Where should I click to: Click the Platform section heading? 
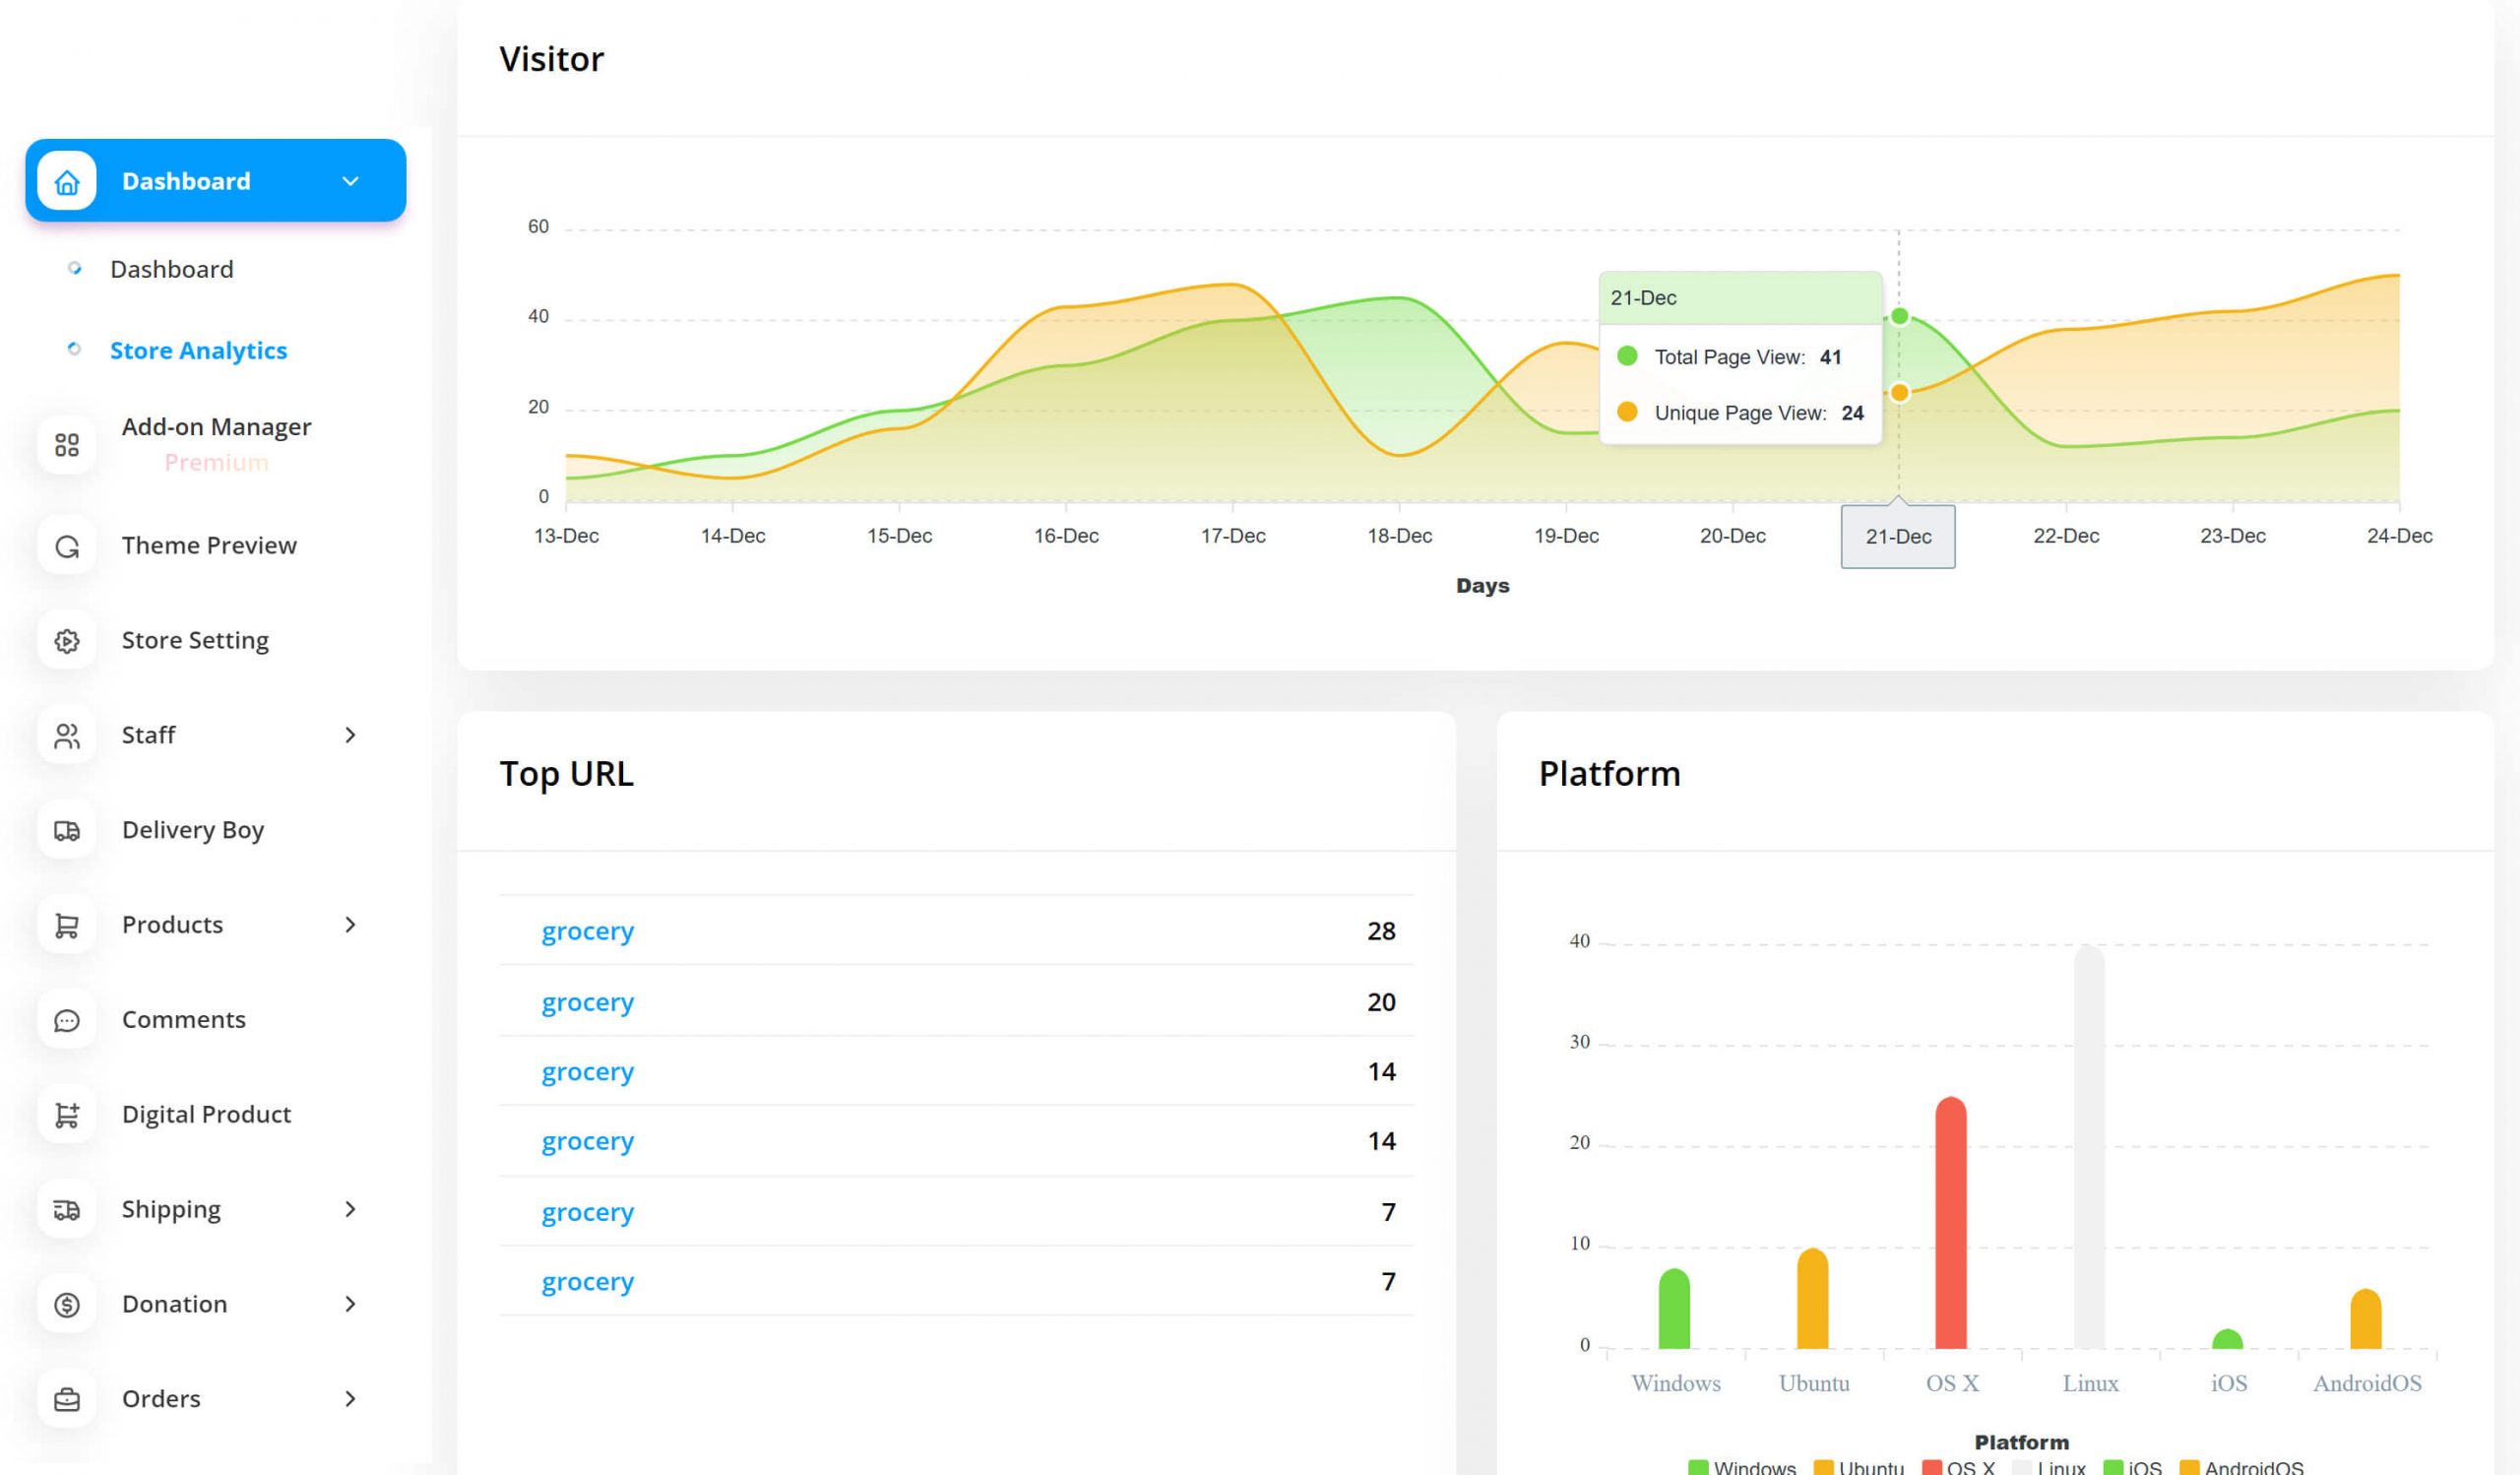point(1610,774)
